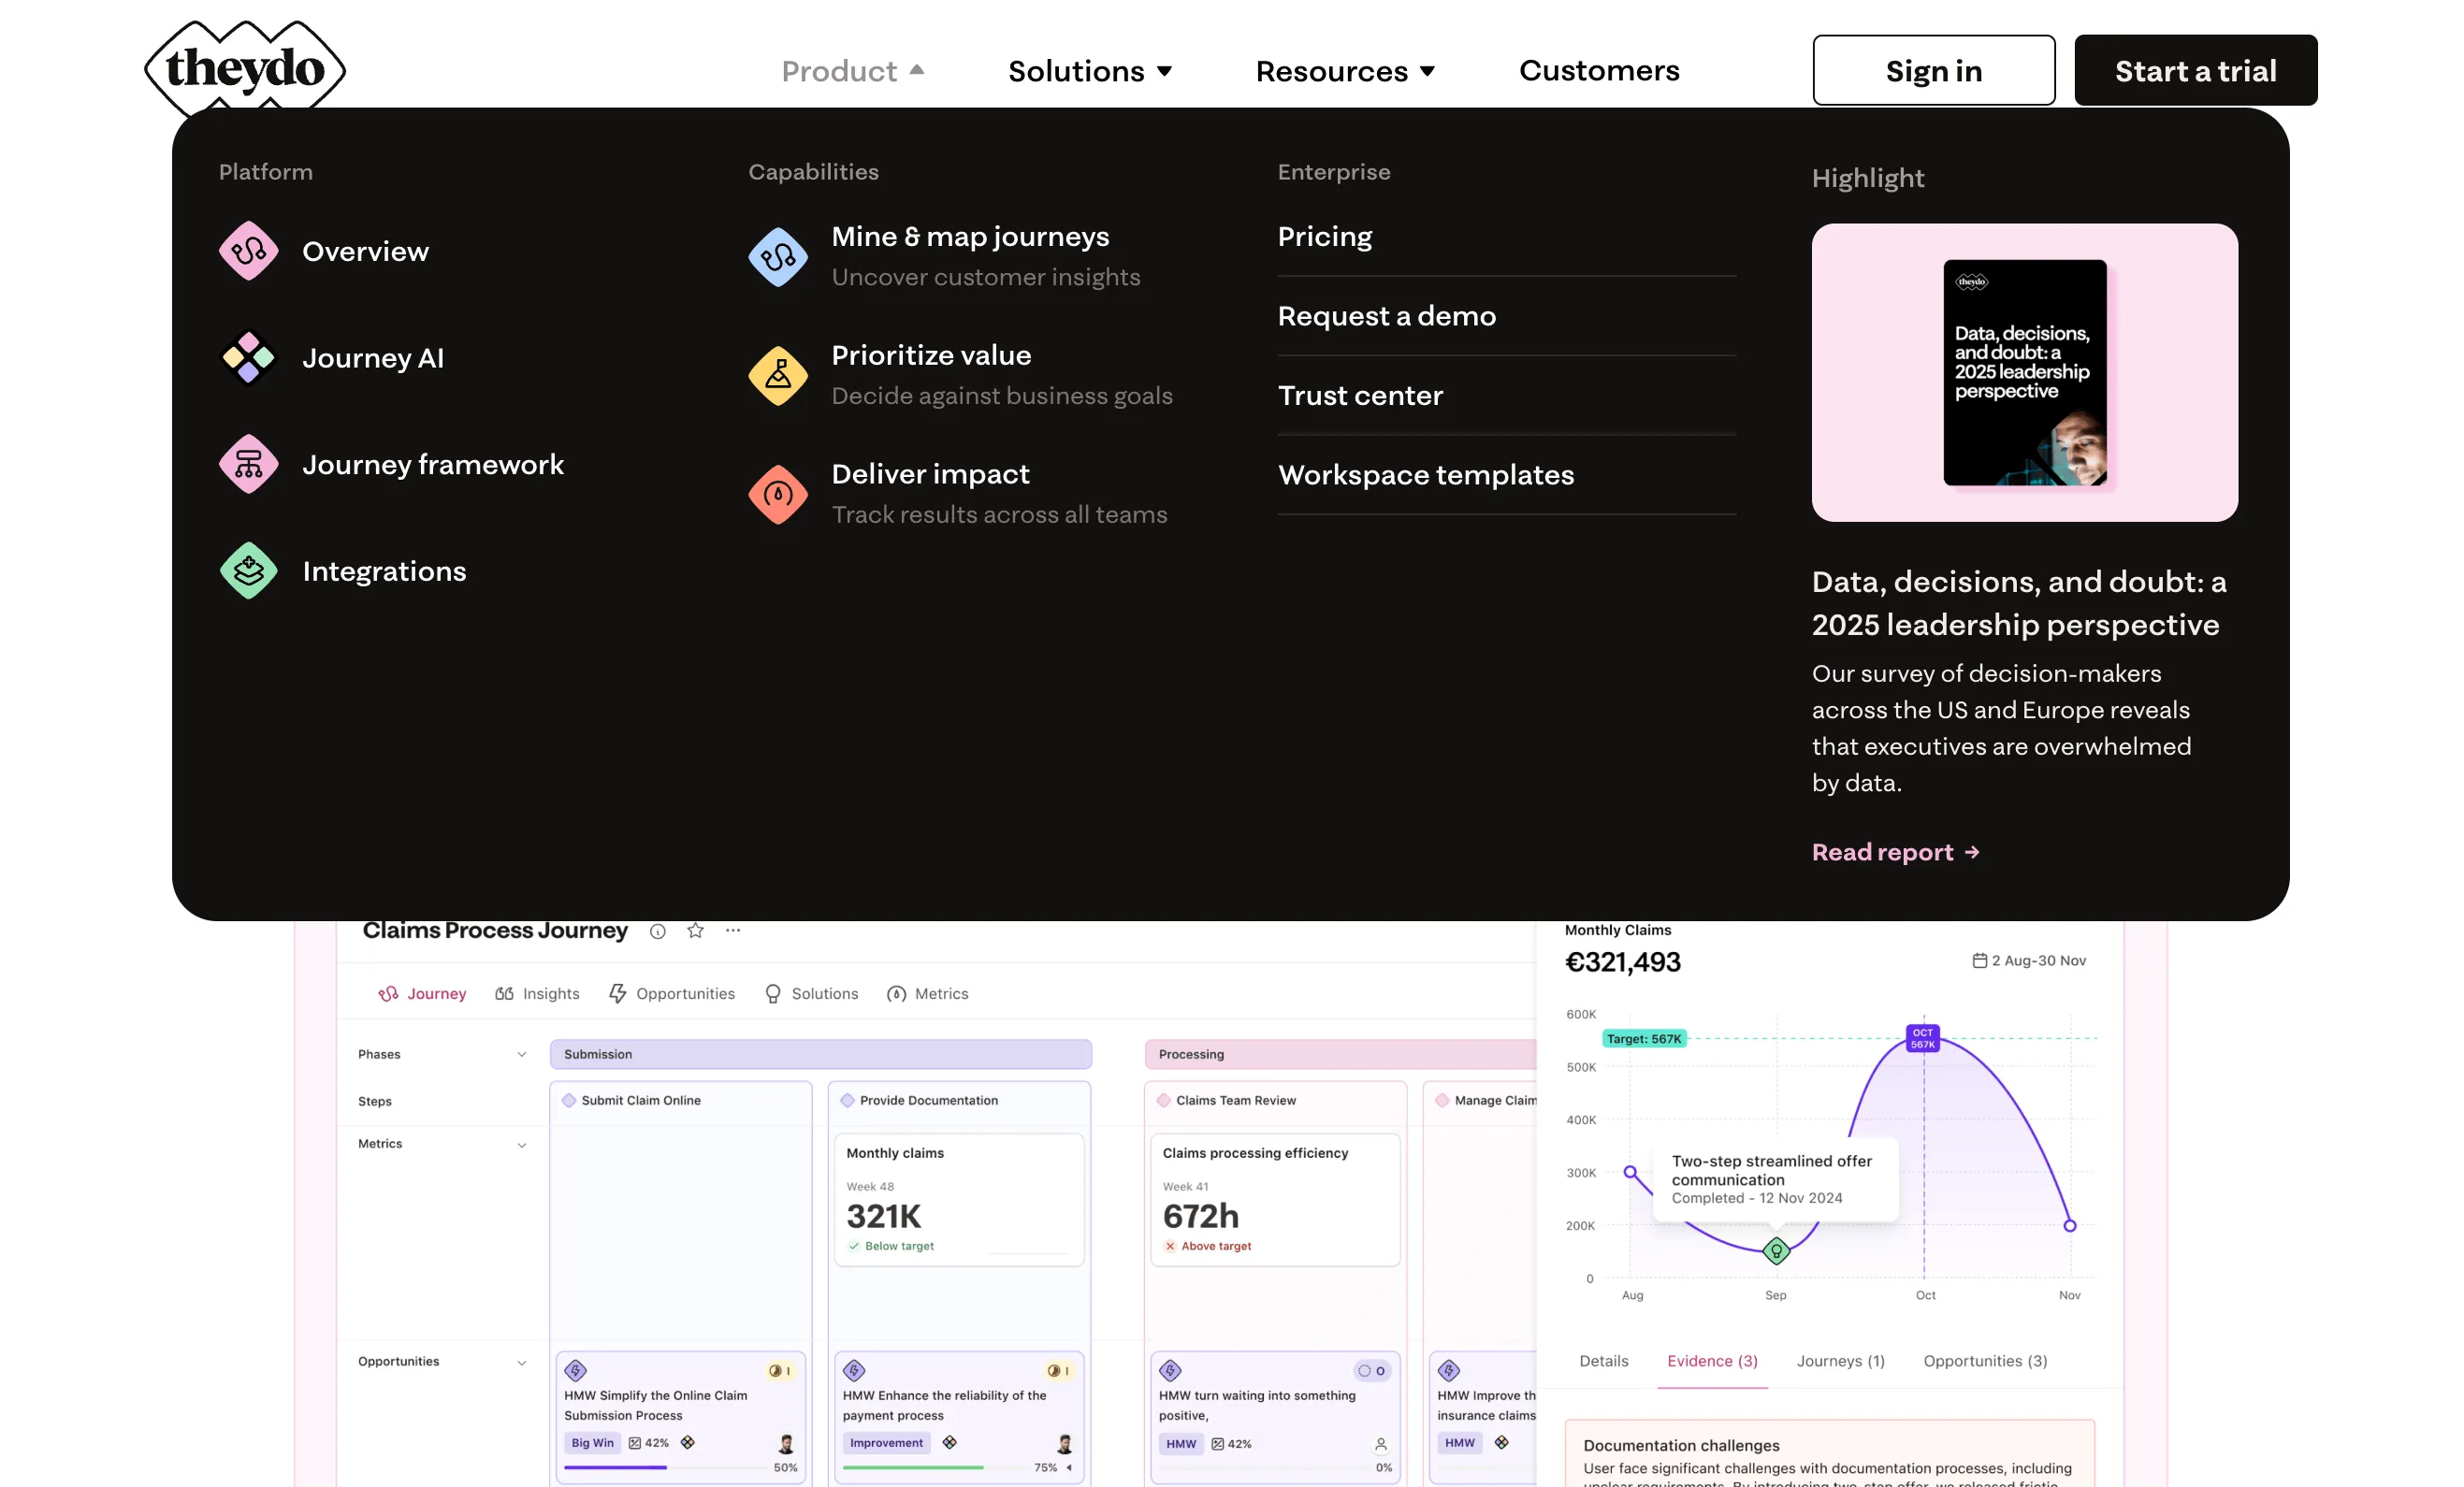The width and height of the screenshot is (2464, 1487).
Task: Click the Mine & map journeys icon
Action: [778, 257]
